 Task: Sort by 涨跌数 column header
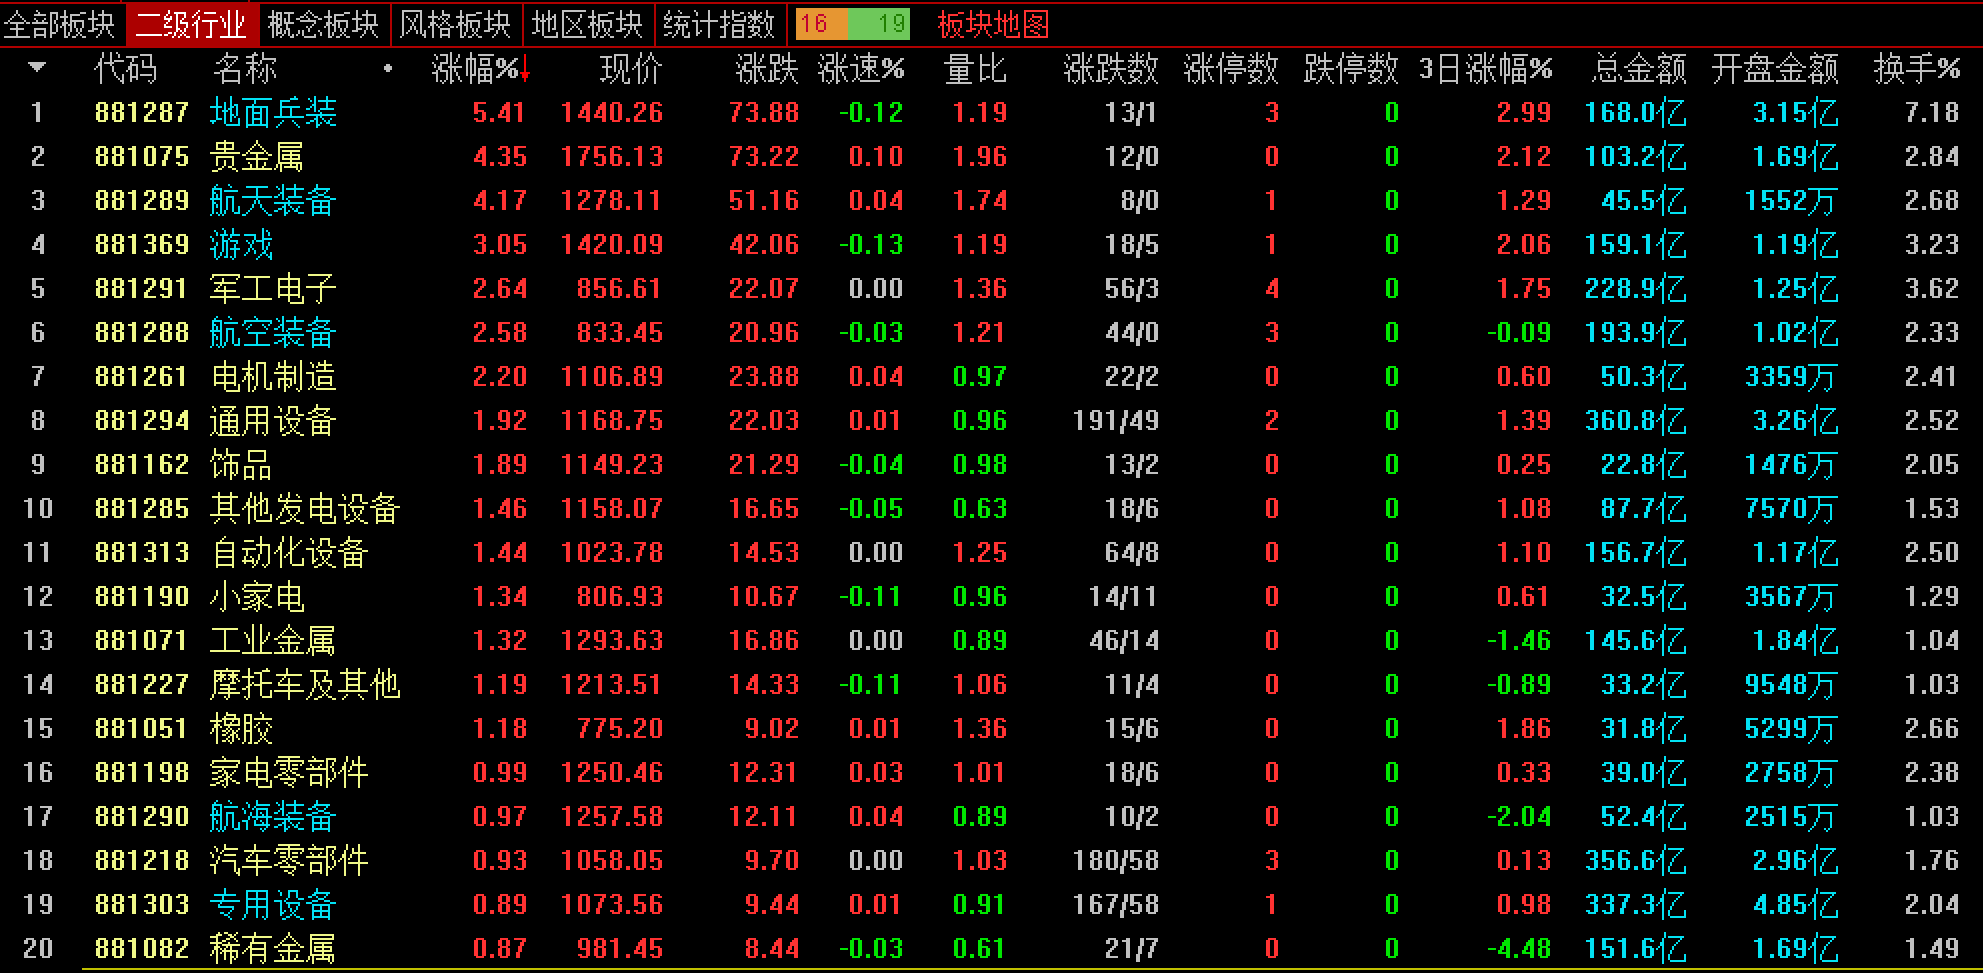(1111, 68)
